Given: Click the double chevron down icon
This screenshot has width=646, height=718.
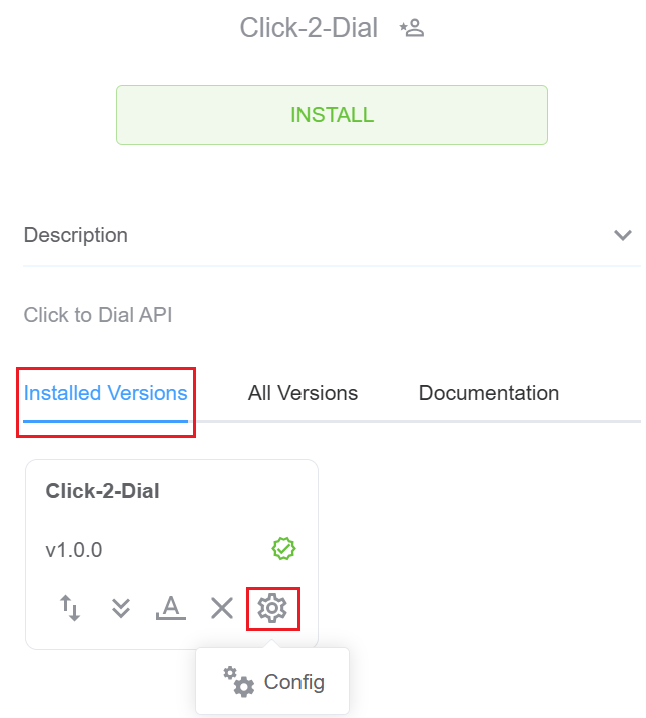Looking at the screenshot, I should tap(121, 607).
